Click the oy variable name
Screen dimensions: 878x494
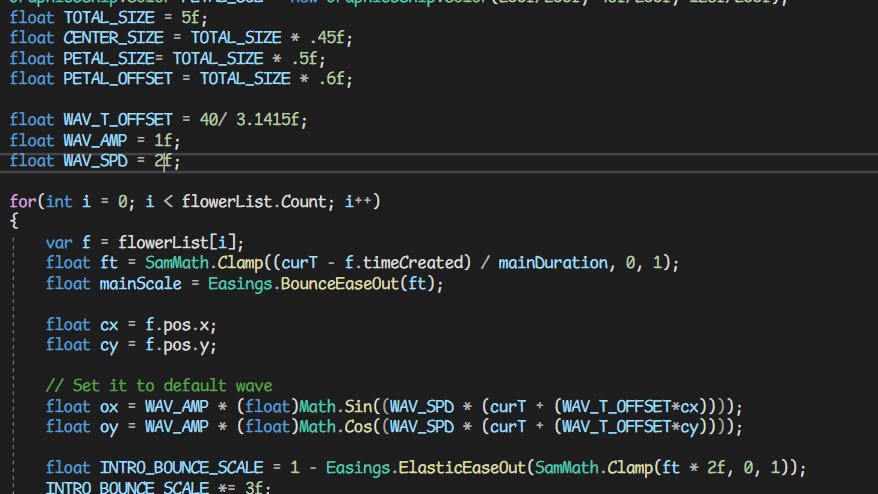(x=109, y=427)
